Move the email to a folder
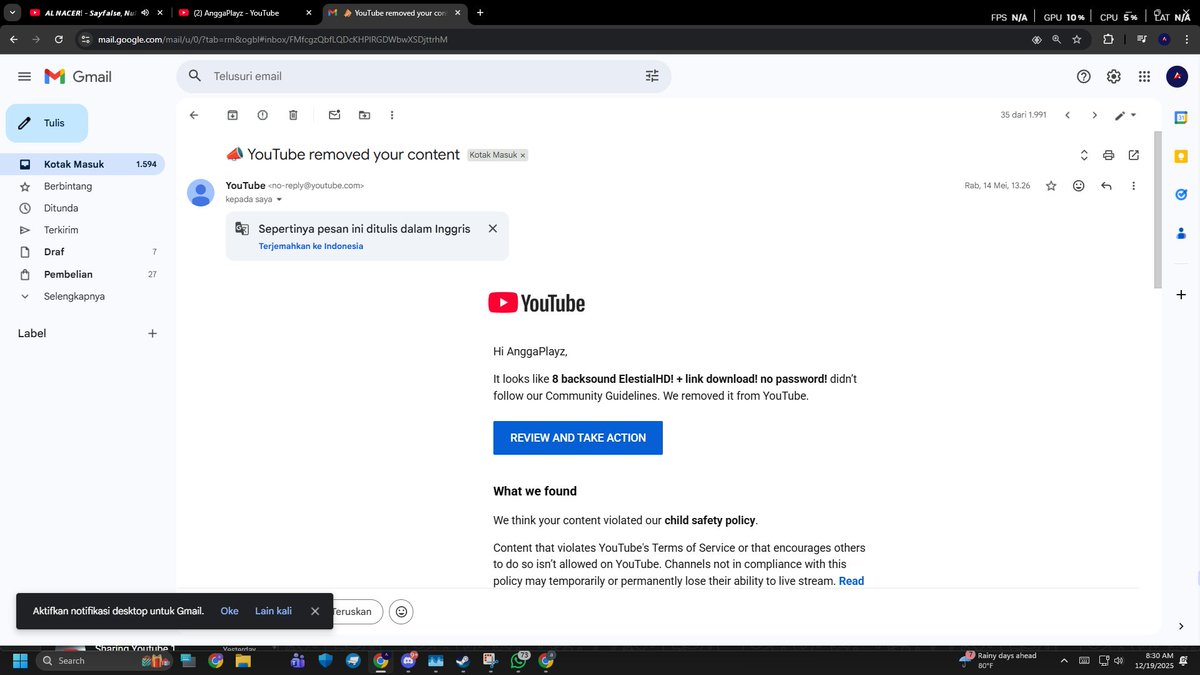The width and height of the screenshot is (1200, 675). [364, 115]
